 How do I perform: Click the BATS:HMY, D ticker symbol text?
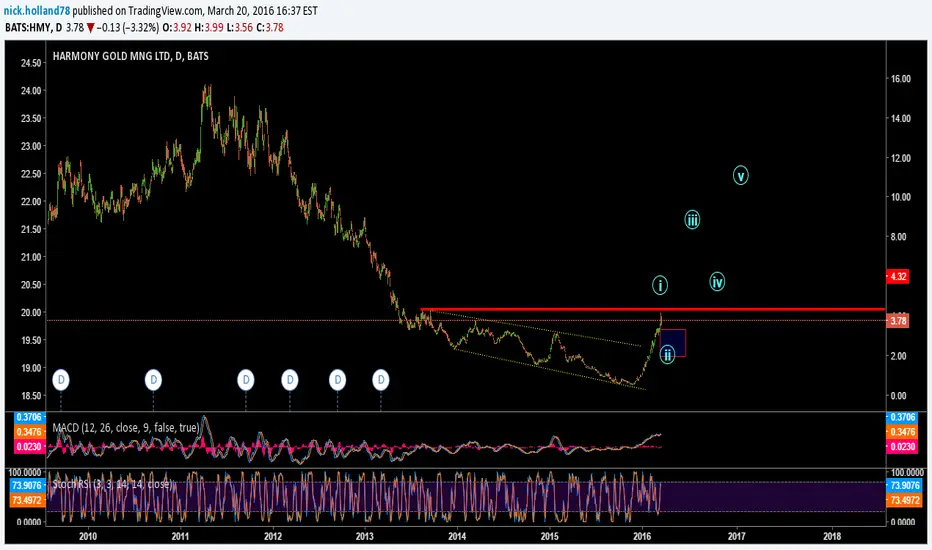pyautogui.click(x=33, y=27)
